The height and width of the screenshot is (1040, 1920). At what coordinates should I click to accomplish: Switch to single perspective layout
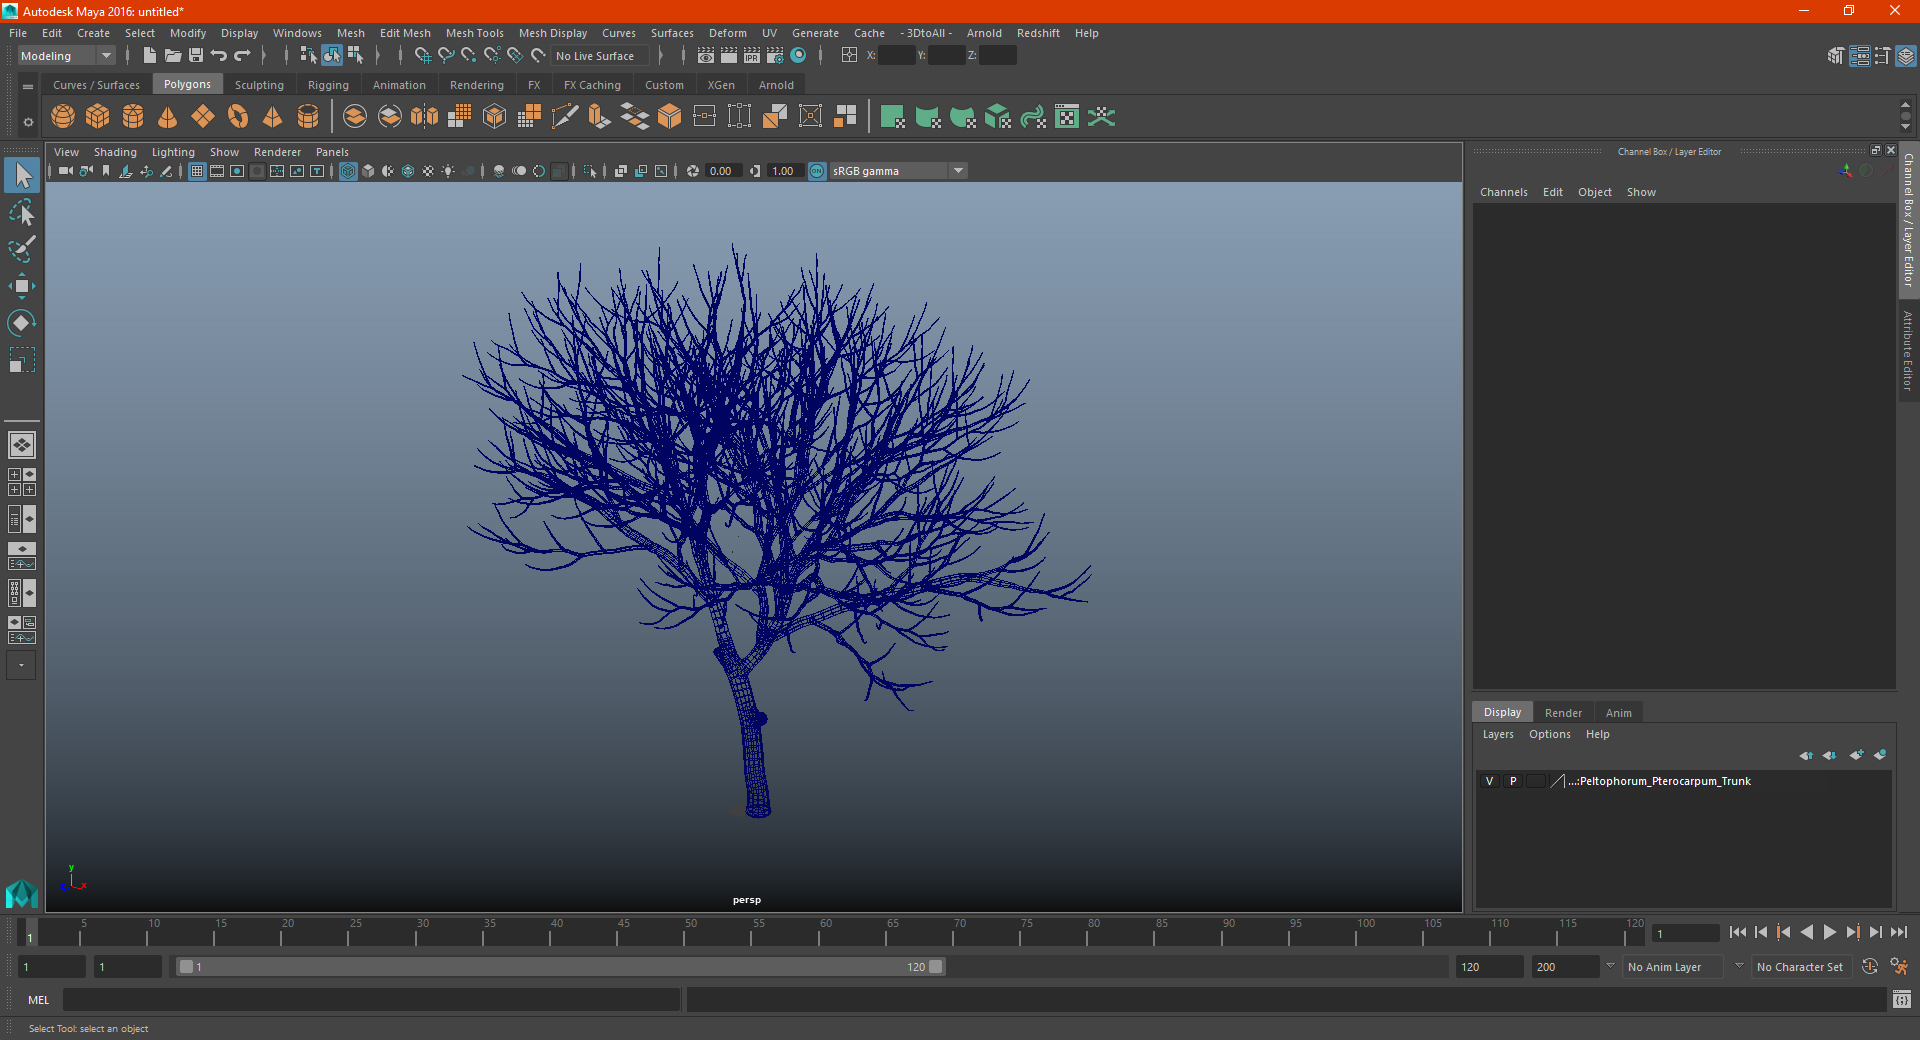(x=21, y=445)
